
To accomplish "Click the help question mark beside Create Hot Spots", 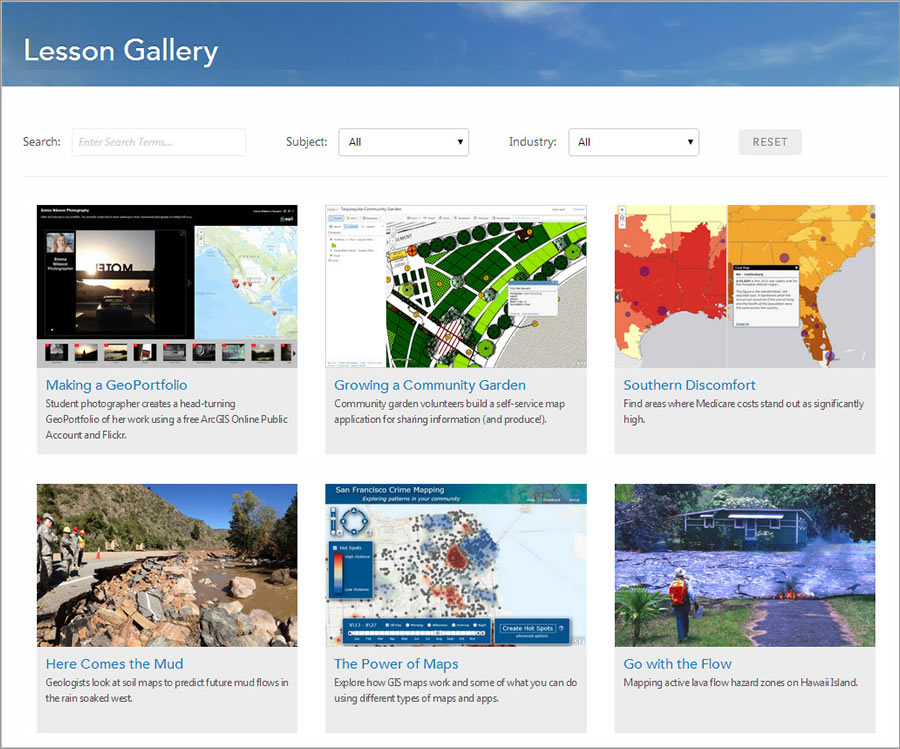I will click(x=560, y=628).
